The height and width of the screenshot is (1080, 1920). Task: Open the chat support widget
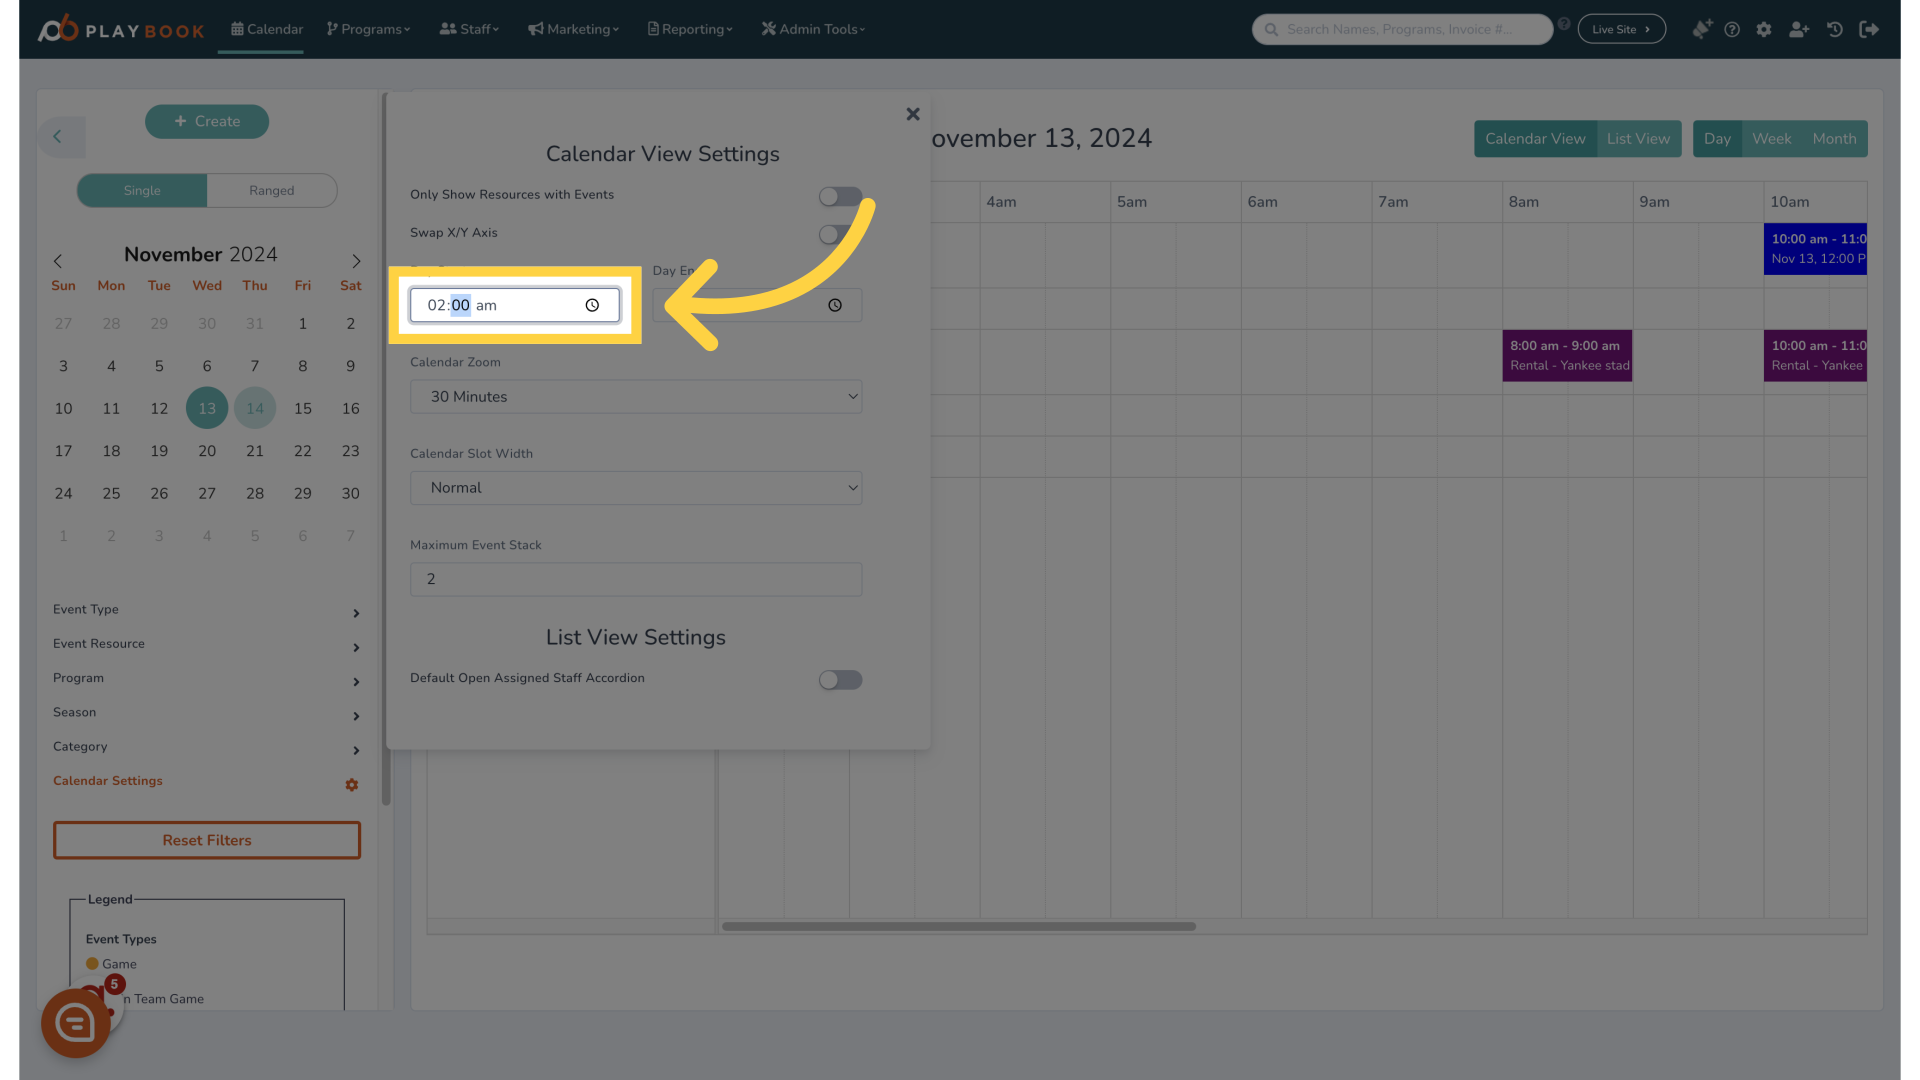click(x=76, y=1023)
